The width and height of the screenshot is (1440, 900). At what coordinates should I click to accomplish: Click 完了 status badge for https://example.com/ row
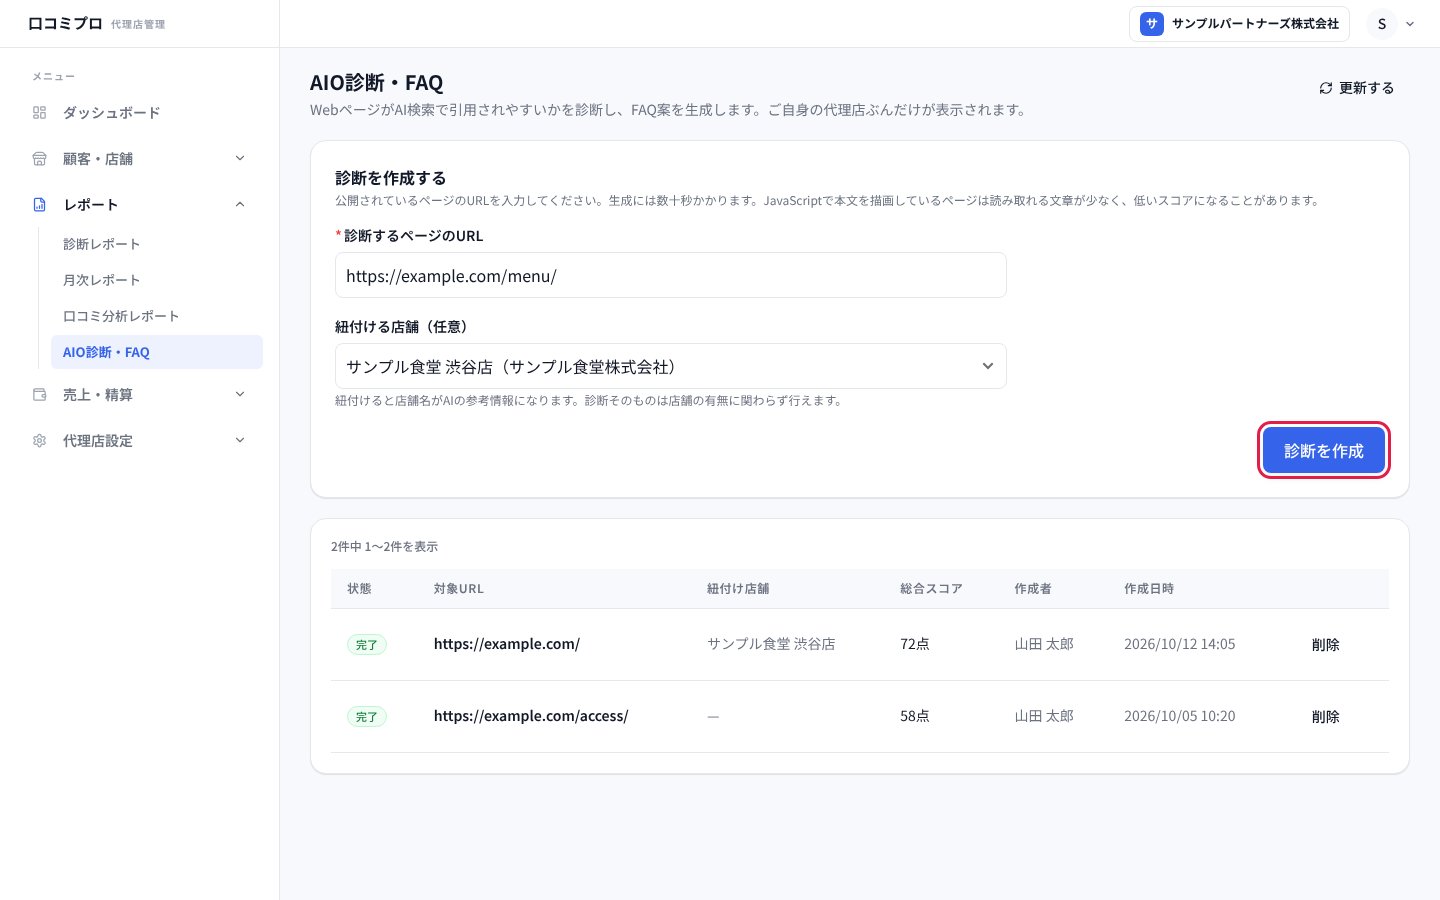pyautogui.click(x=367, y=645)
